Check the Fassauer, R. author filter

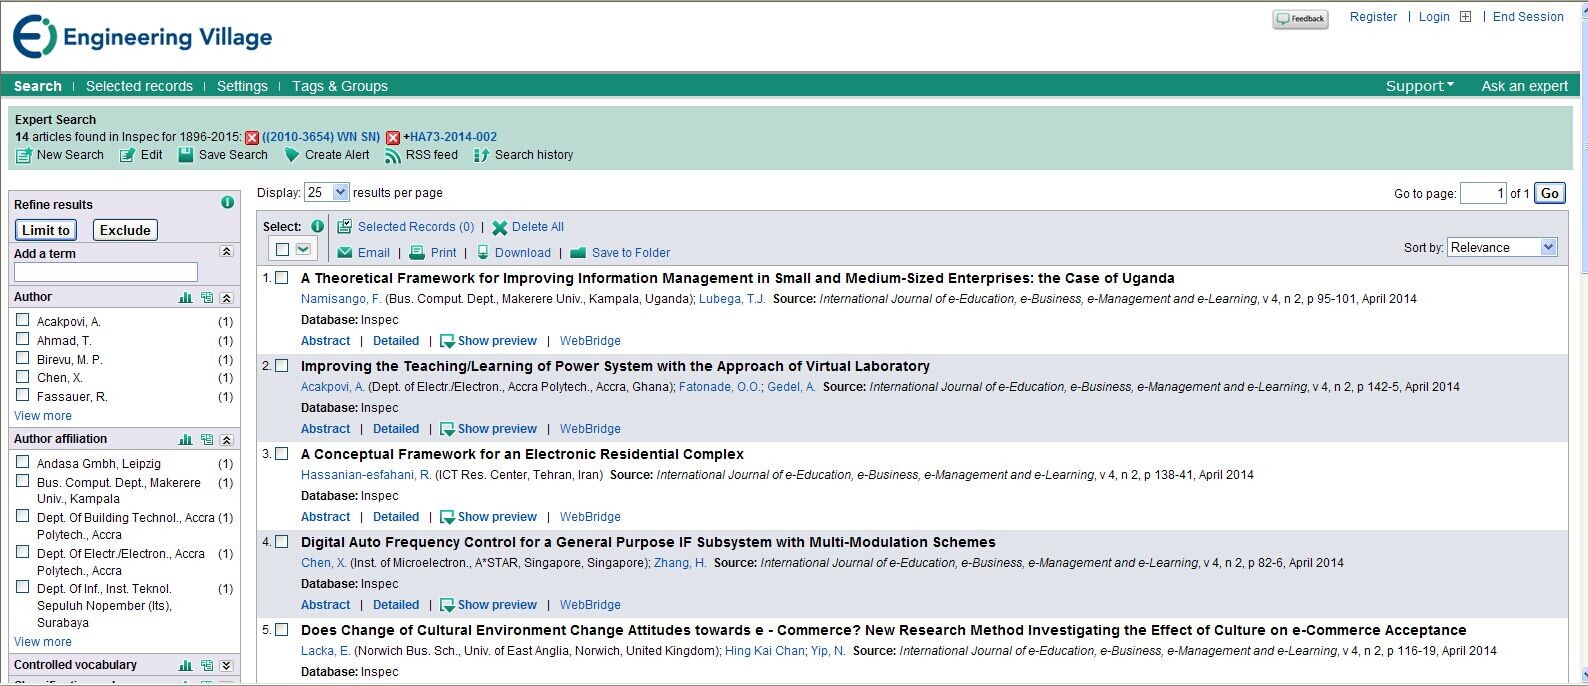tap(23, 395)
